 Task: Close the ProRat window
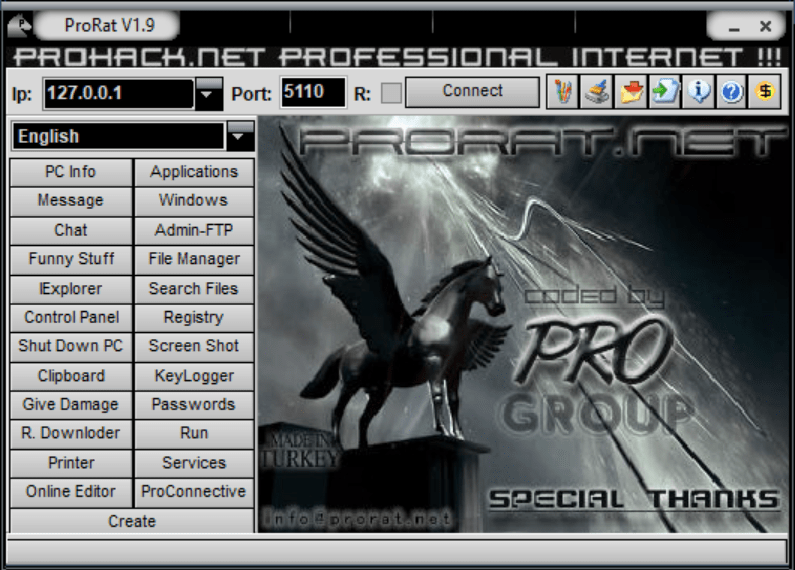pos(766,26)
